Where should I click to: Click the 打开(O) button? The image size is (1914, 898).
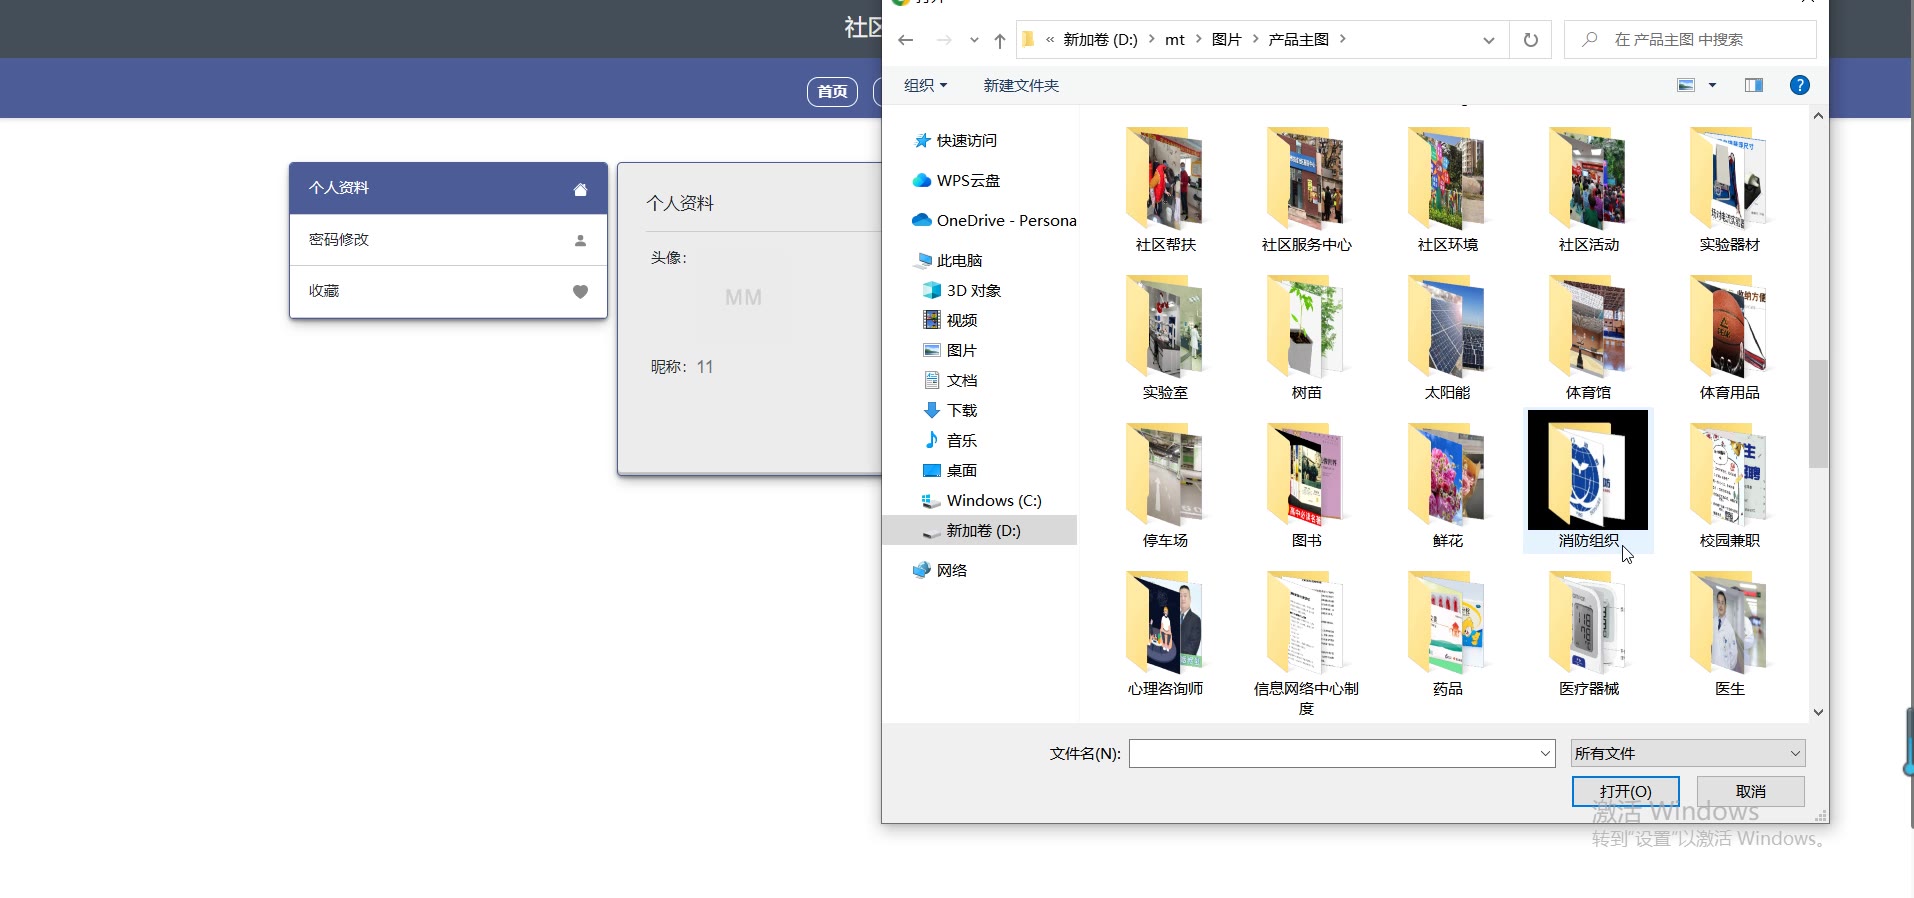1626,791
